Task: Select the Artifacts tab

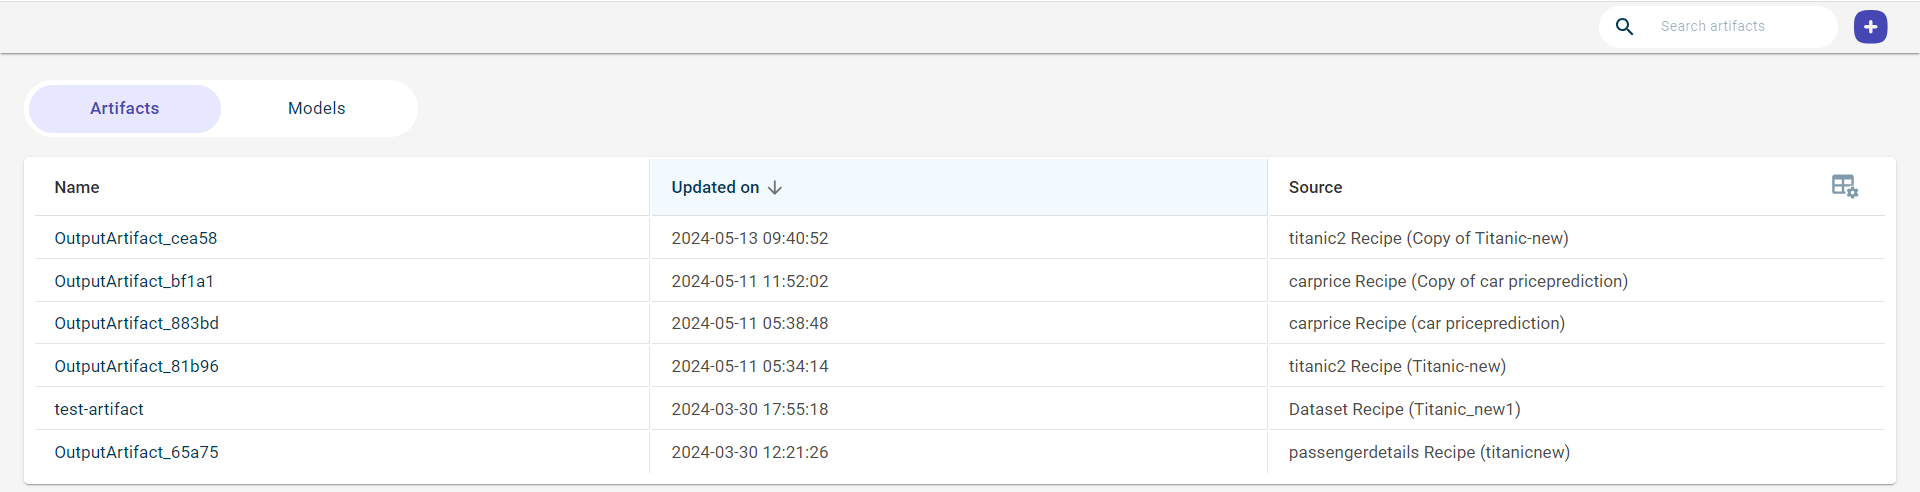Action: pyautogui.click(x=125, y=109)
